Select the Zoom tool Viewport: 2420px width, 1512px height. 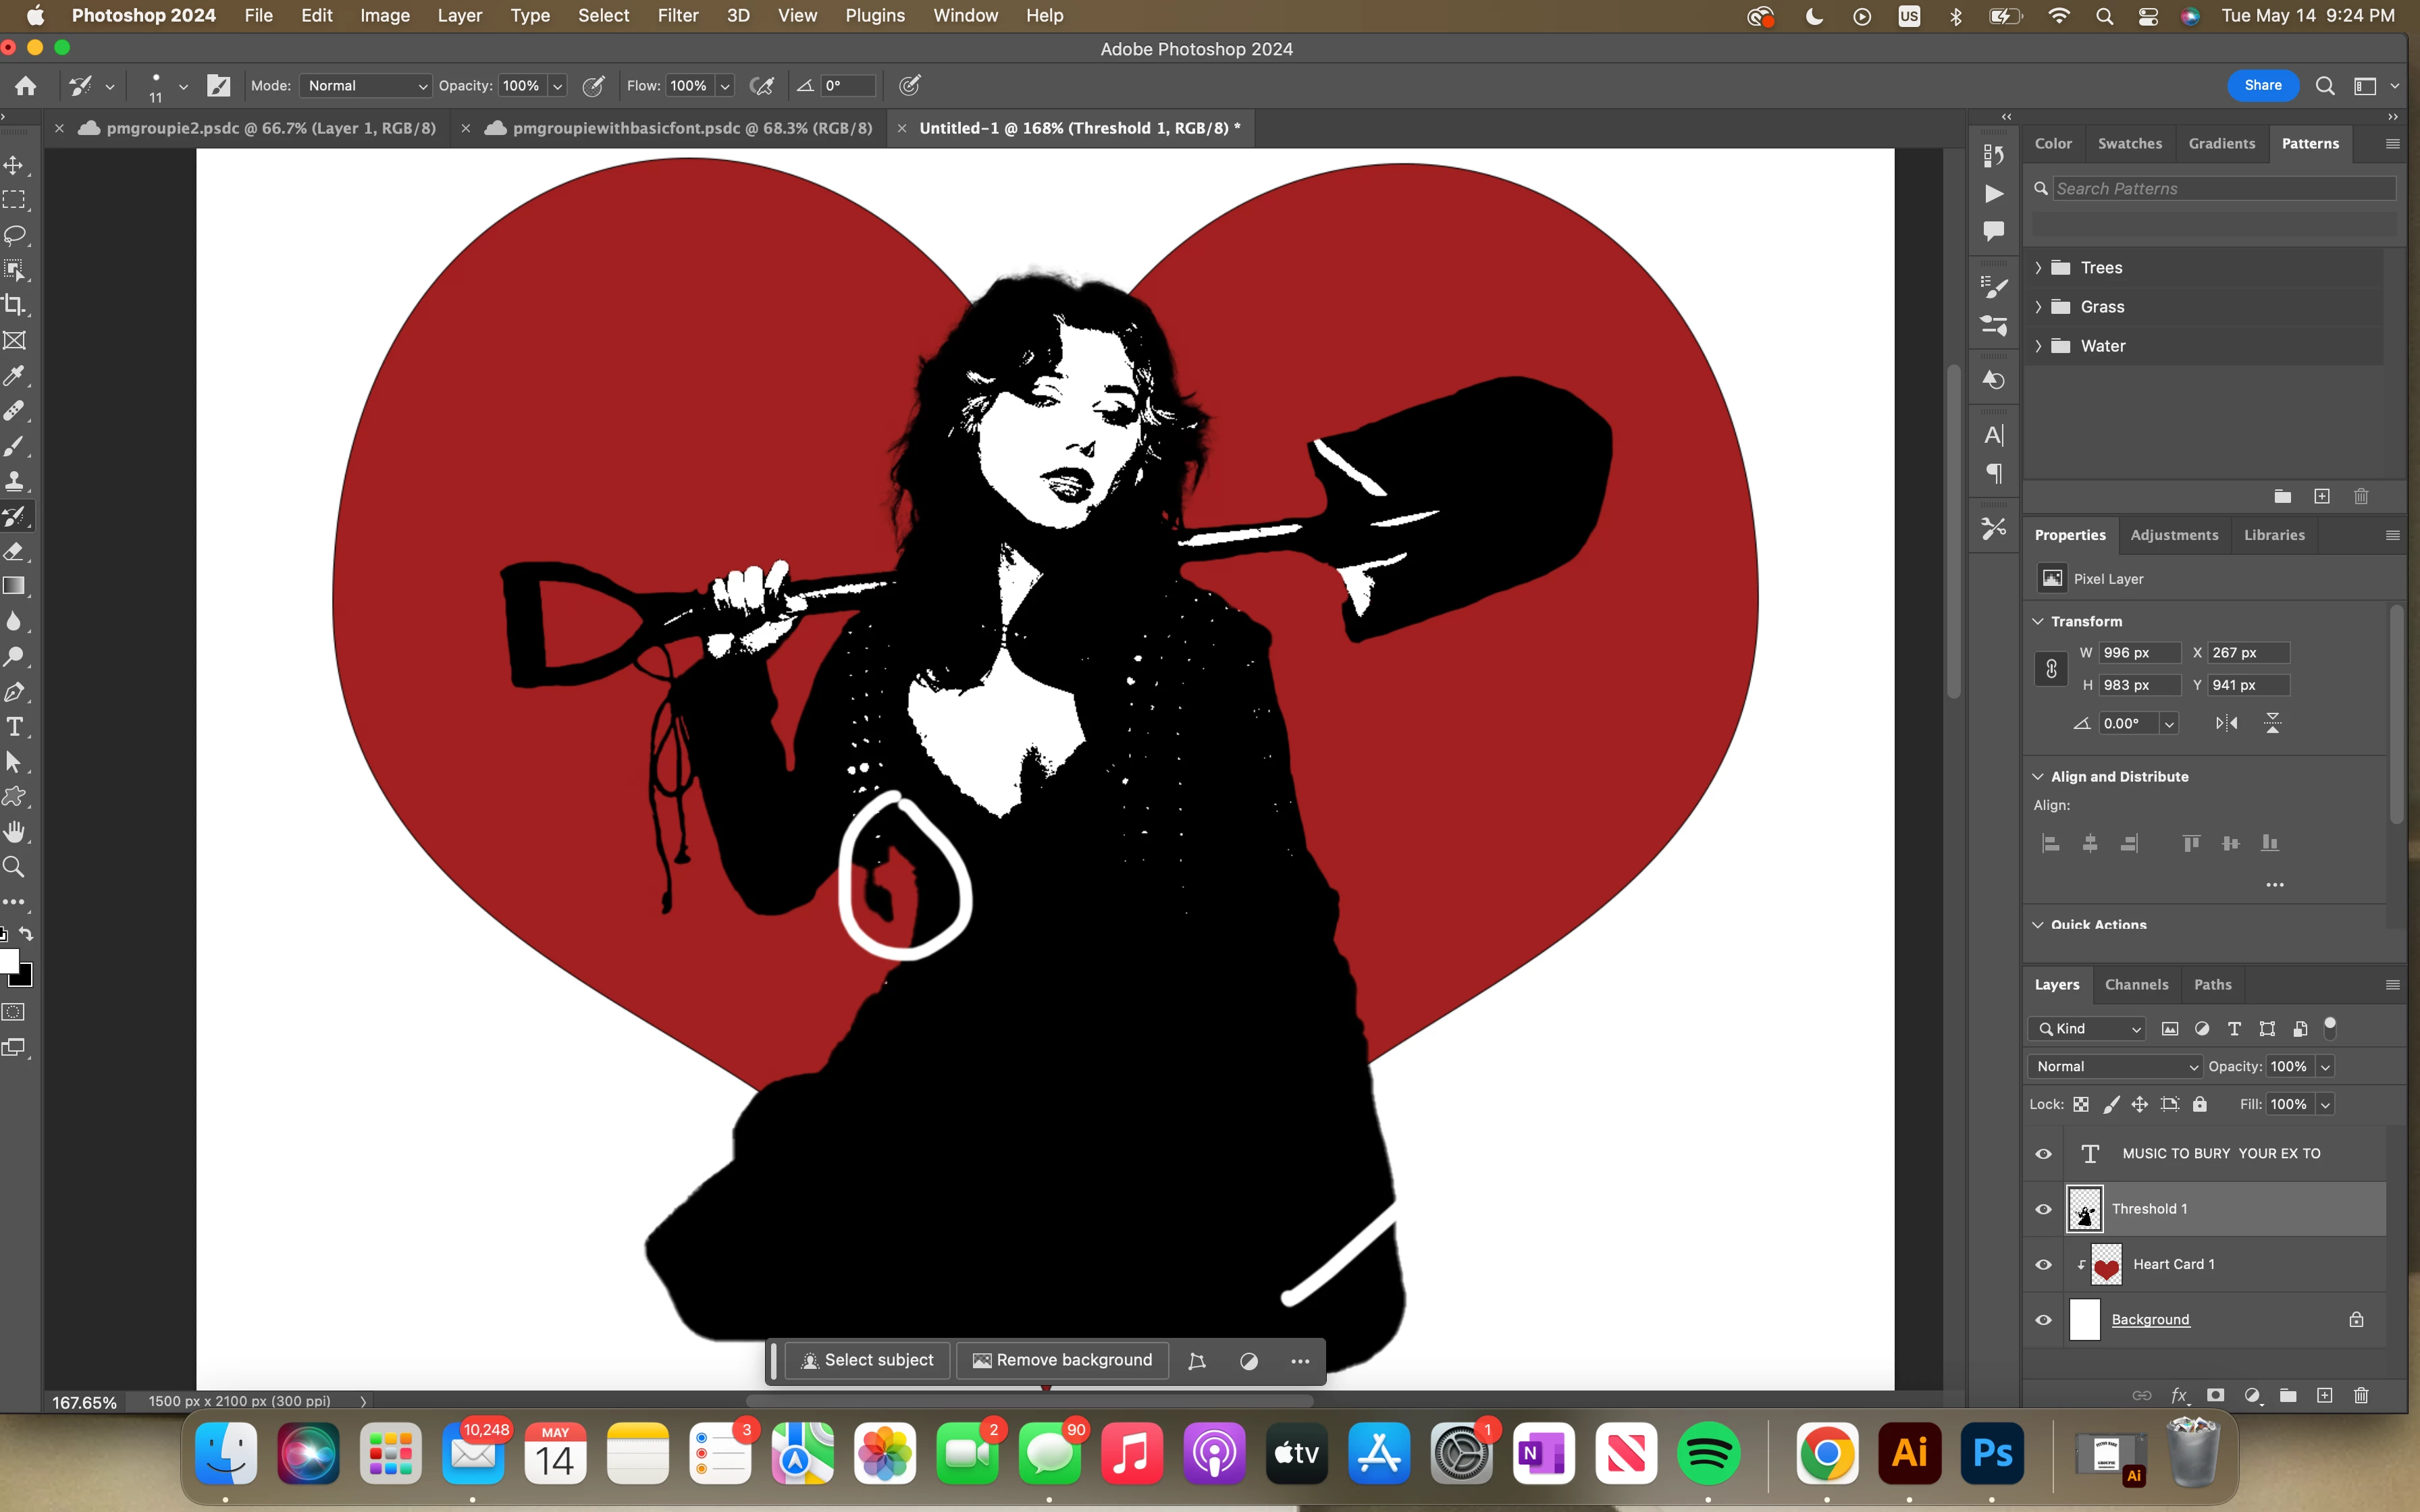14,867
